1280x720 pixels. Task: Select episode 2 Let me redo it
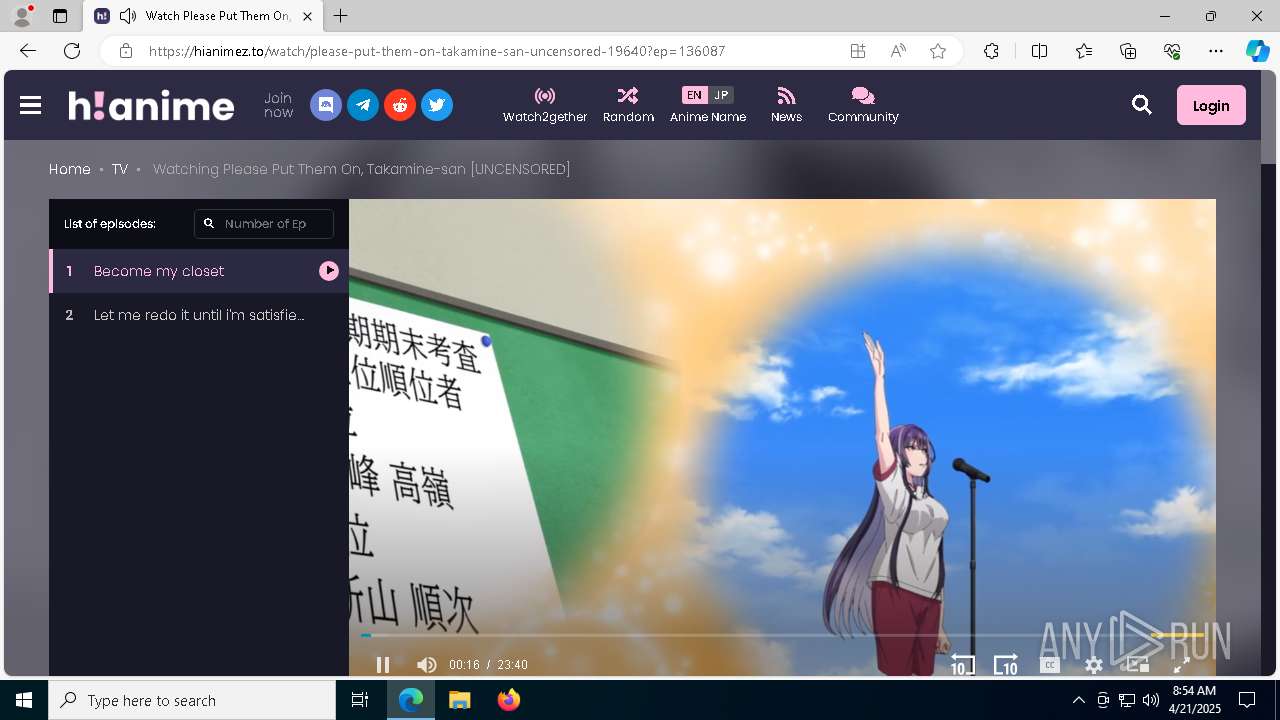coord(199,315)
